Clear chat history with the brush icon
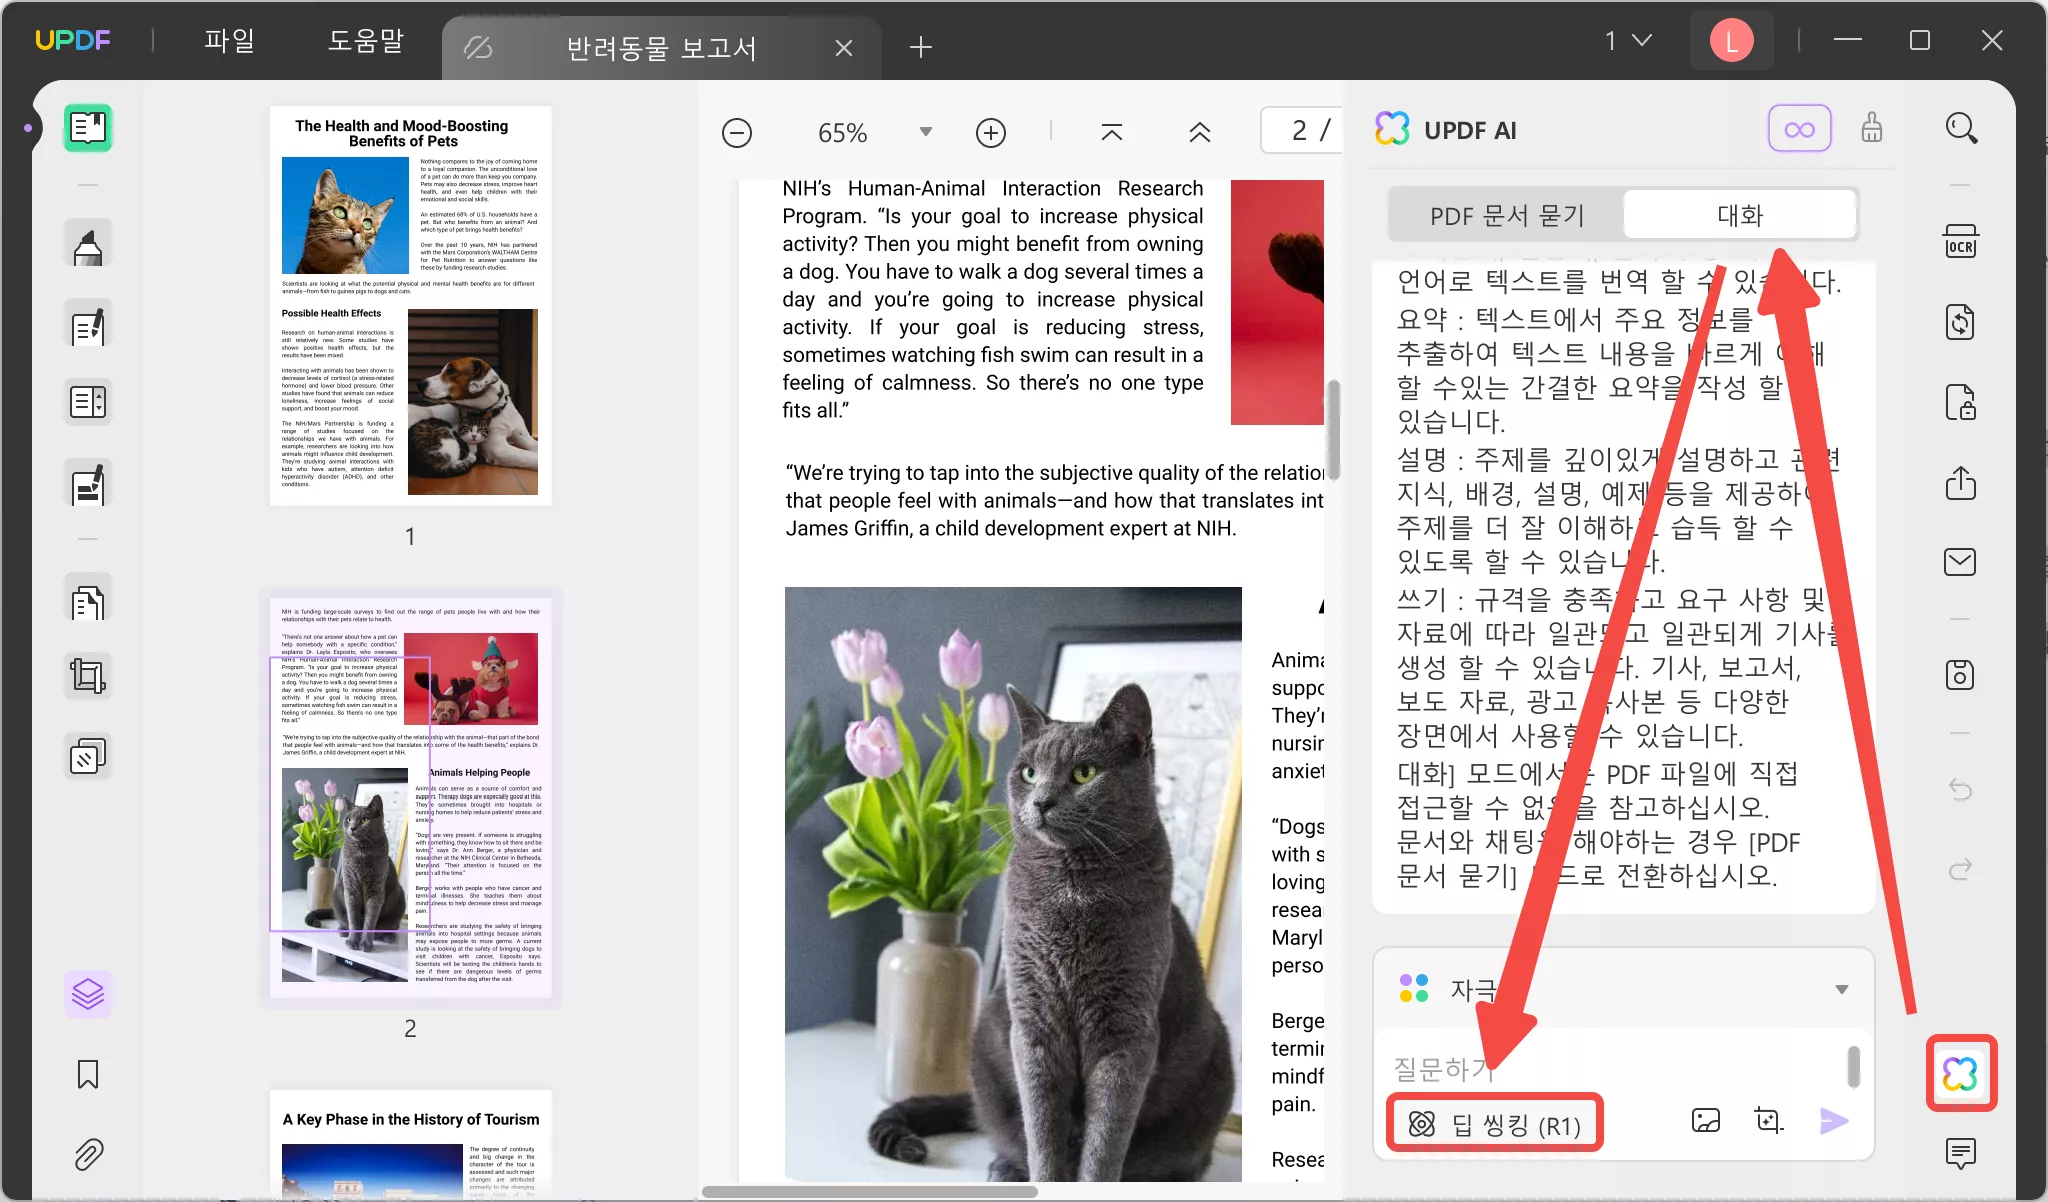Screen dimensions: 2048x1202 tap(1871, 128)
